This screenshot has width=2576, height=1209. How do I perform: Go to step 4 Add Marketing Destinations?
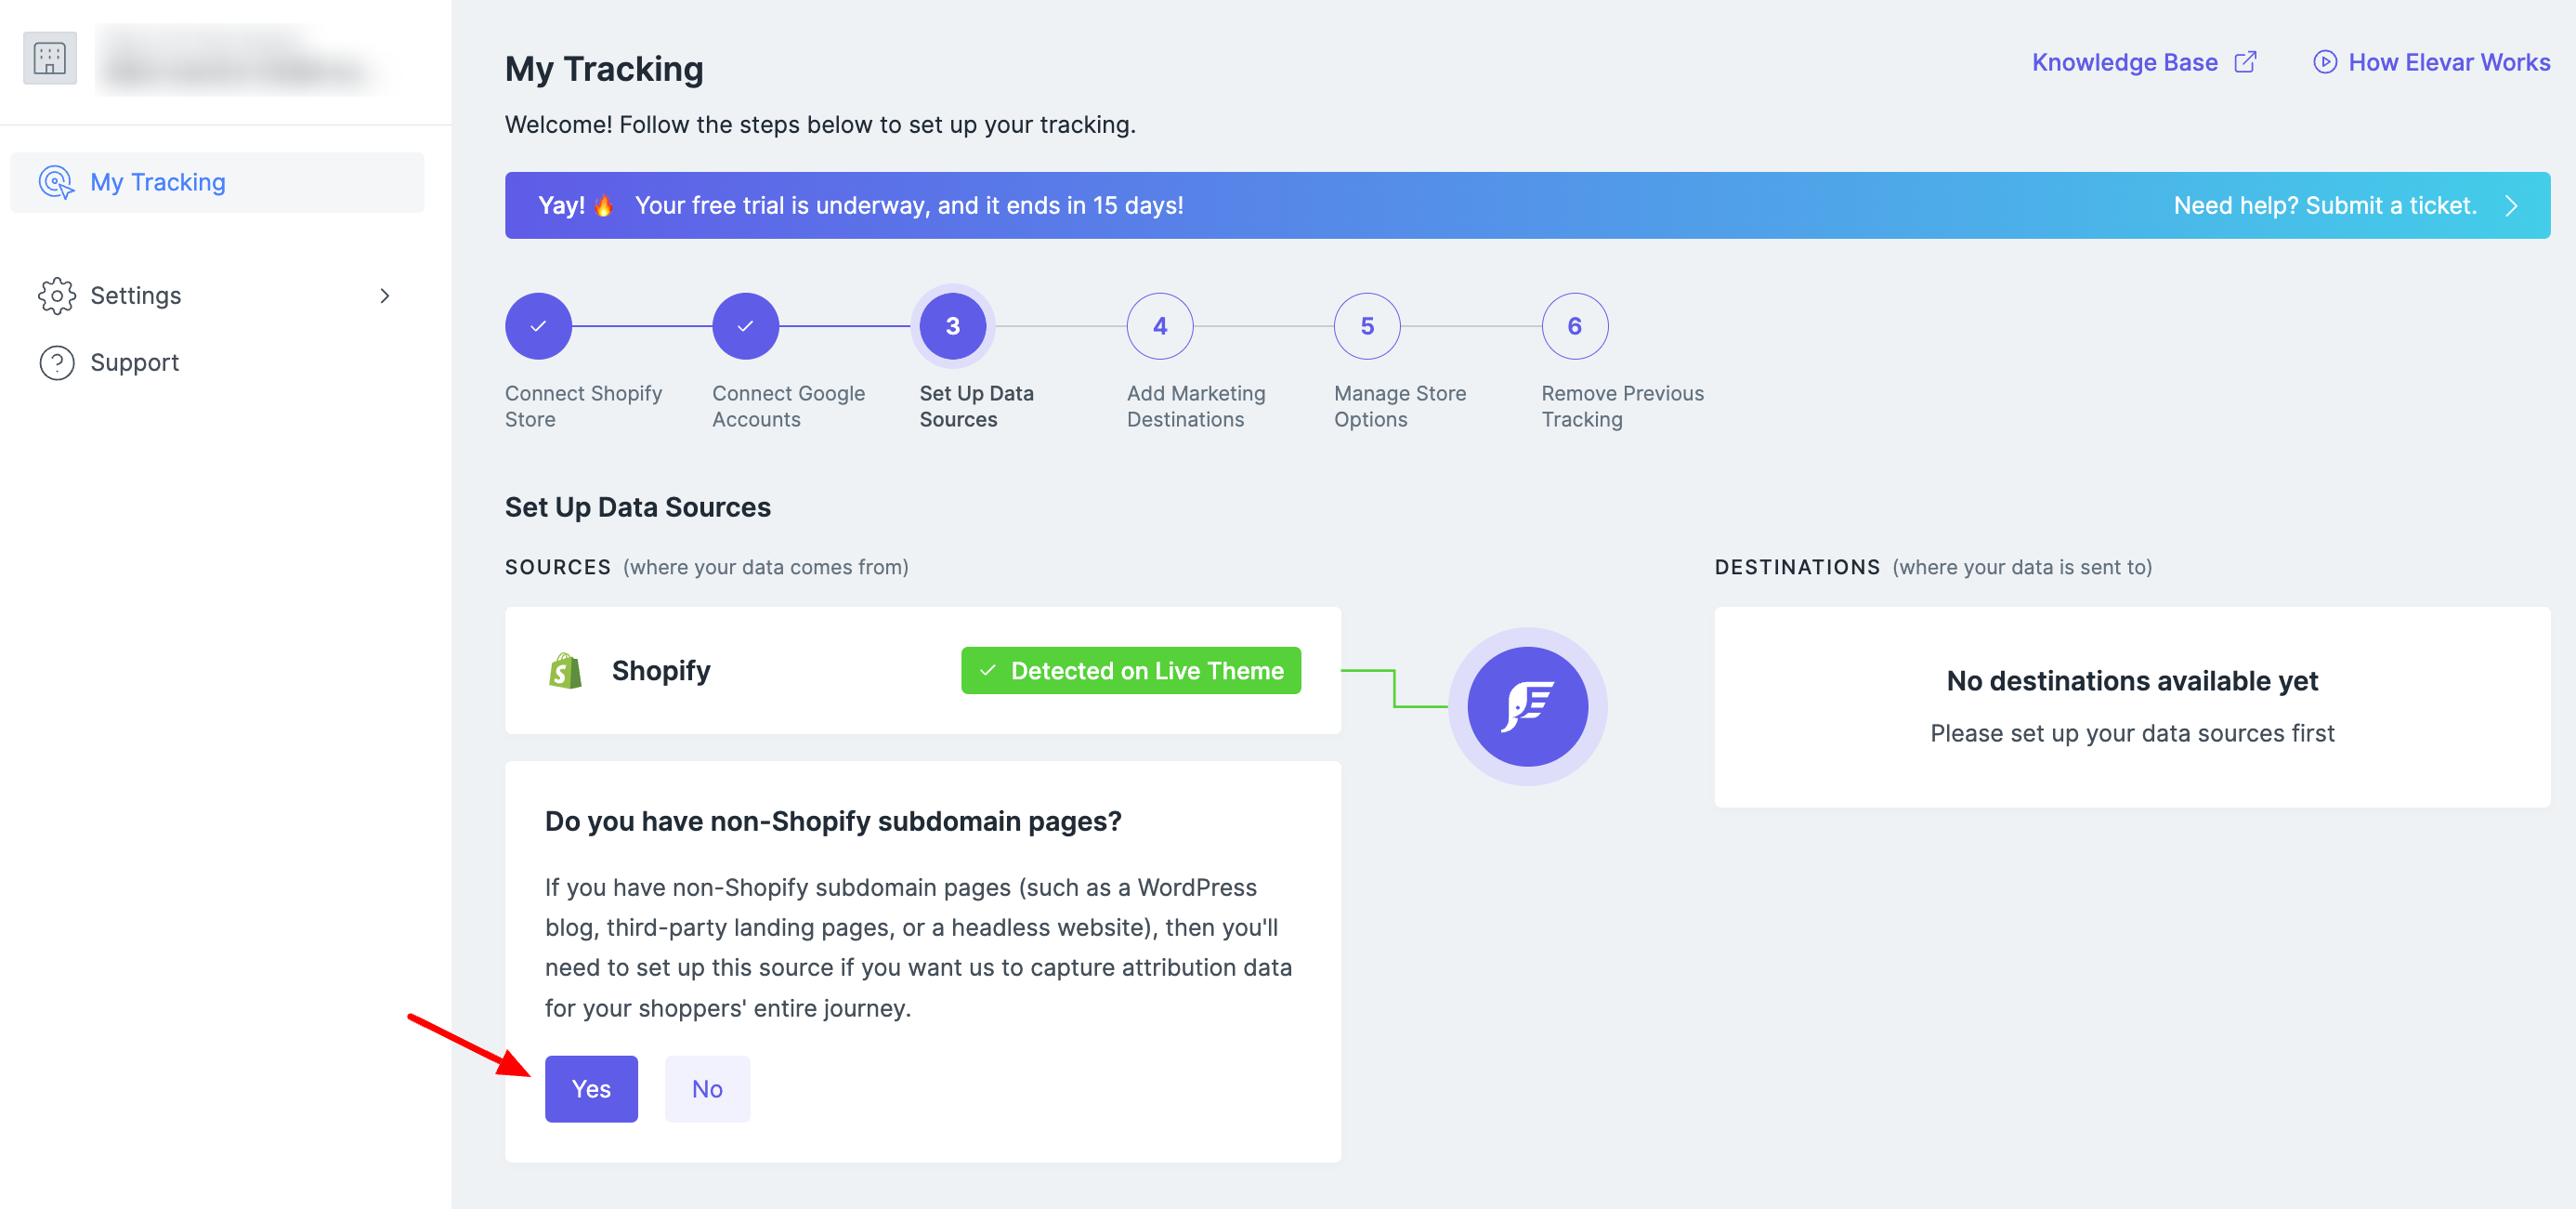tap(1159, 326)
